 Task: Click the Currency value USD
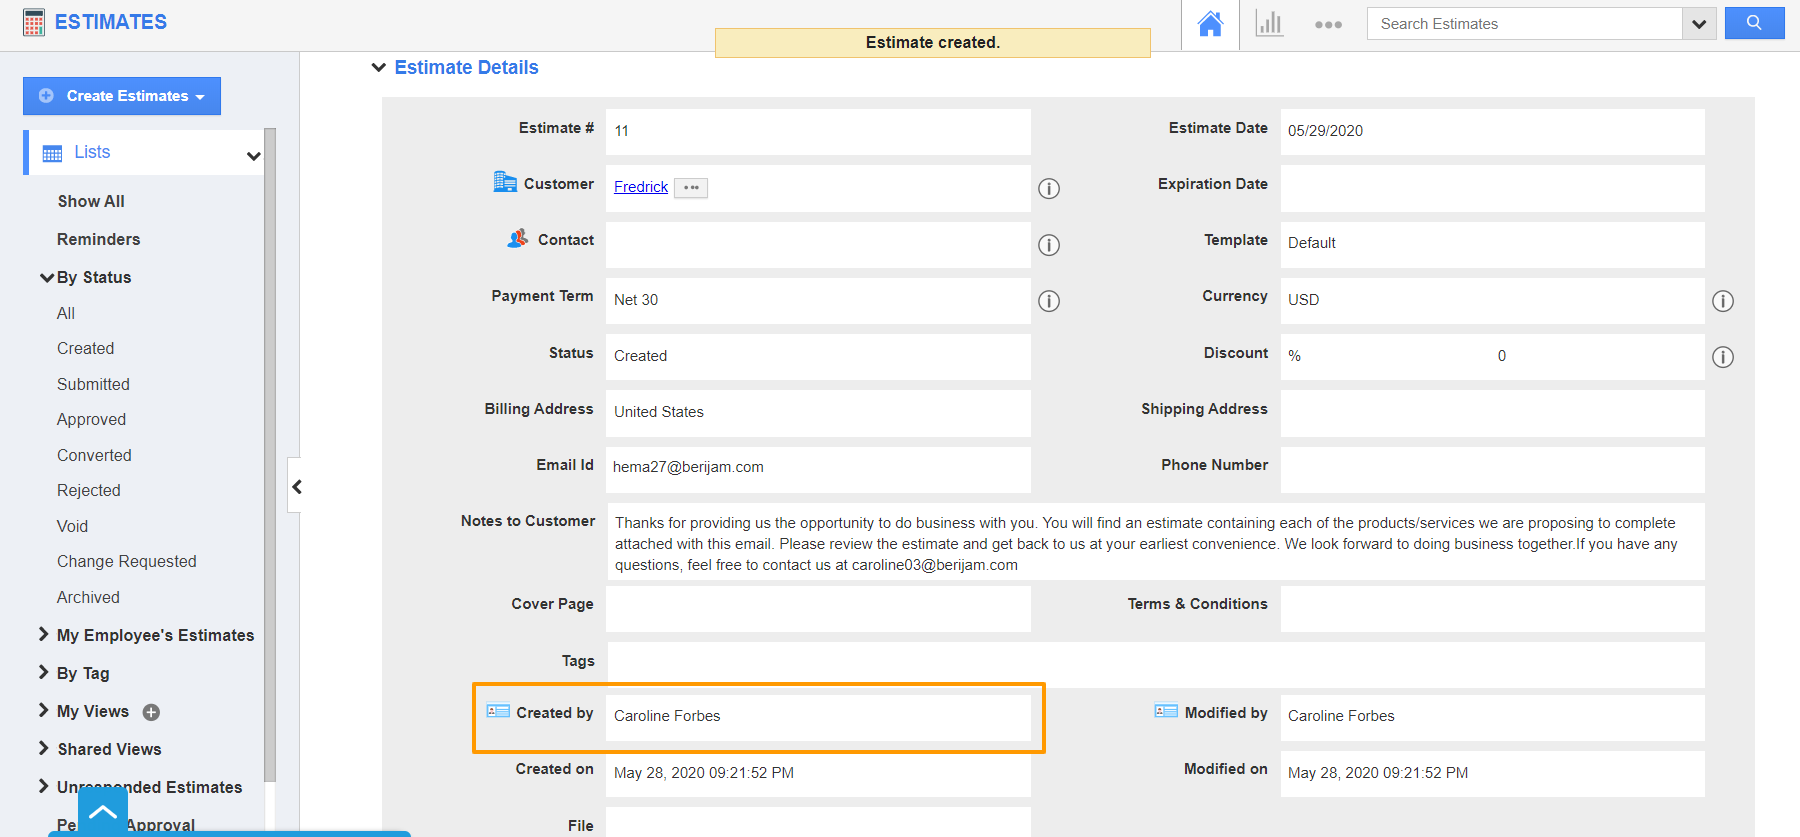(x=1303, y=300)
